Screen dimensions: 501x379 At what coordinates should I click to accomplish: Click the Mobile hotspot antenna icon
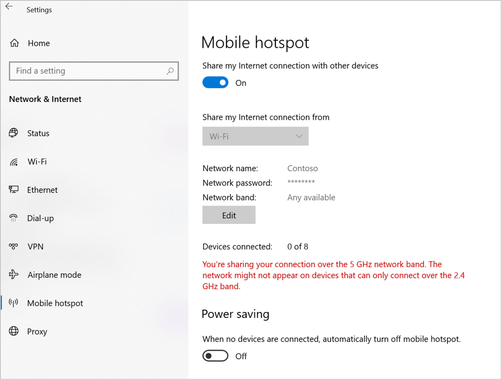14,303
